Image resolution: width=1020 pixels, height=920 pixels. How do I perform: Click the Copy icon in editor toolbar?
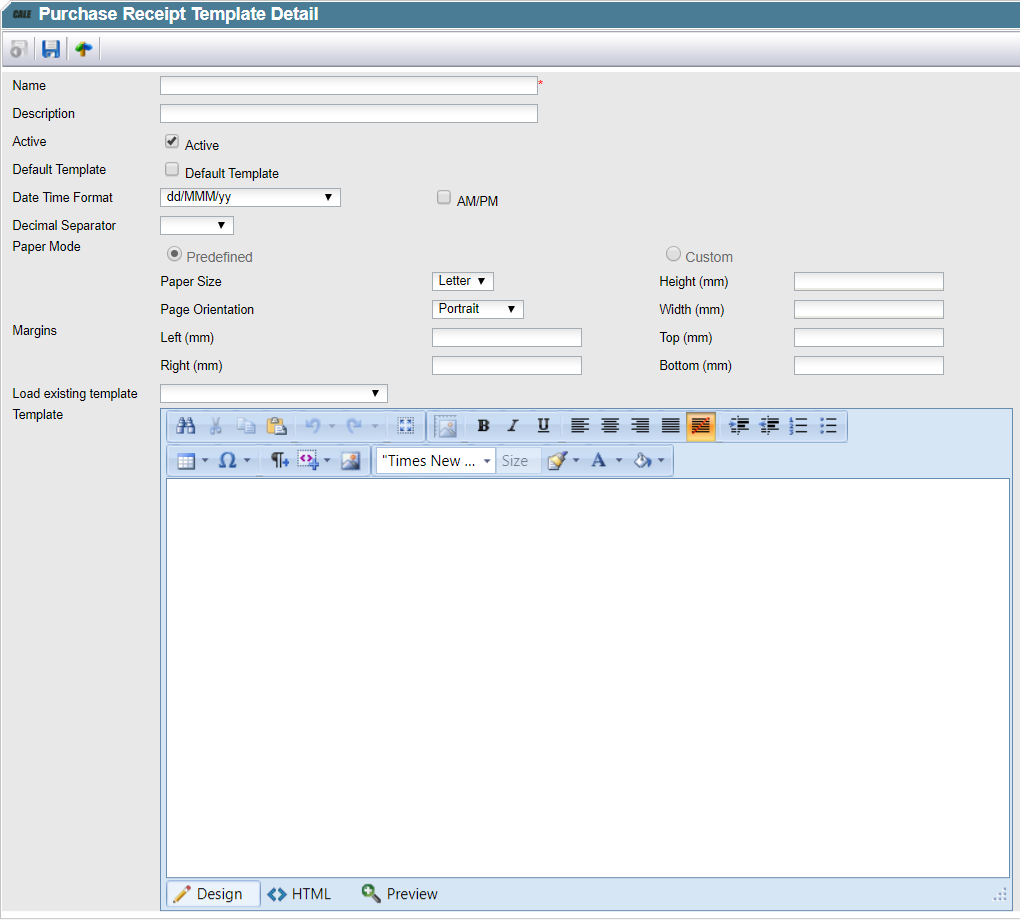point(246,426)
